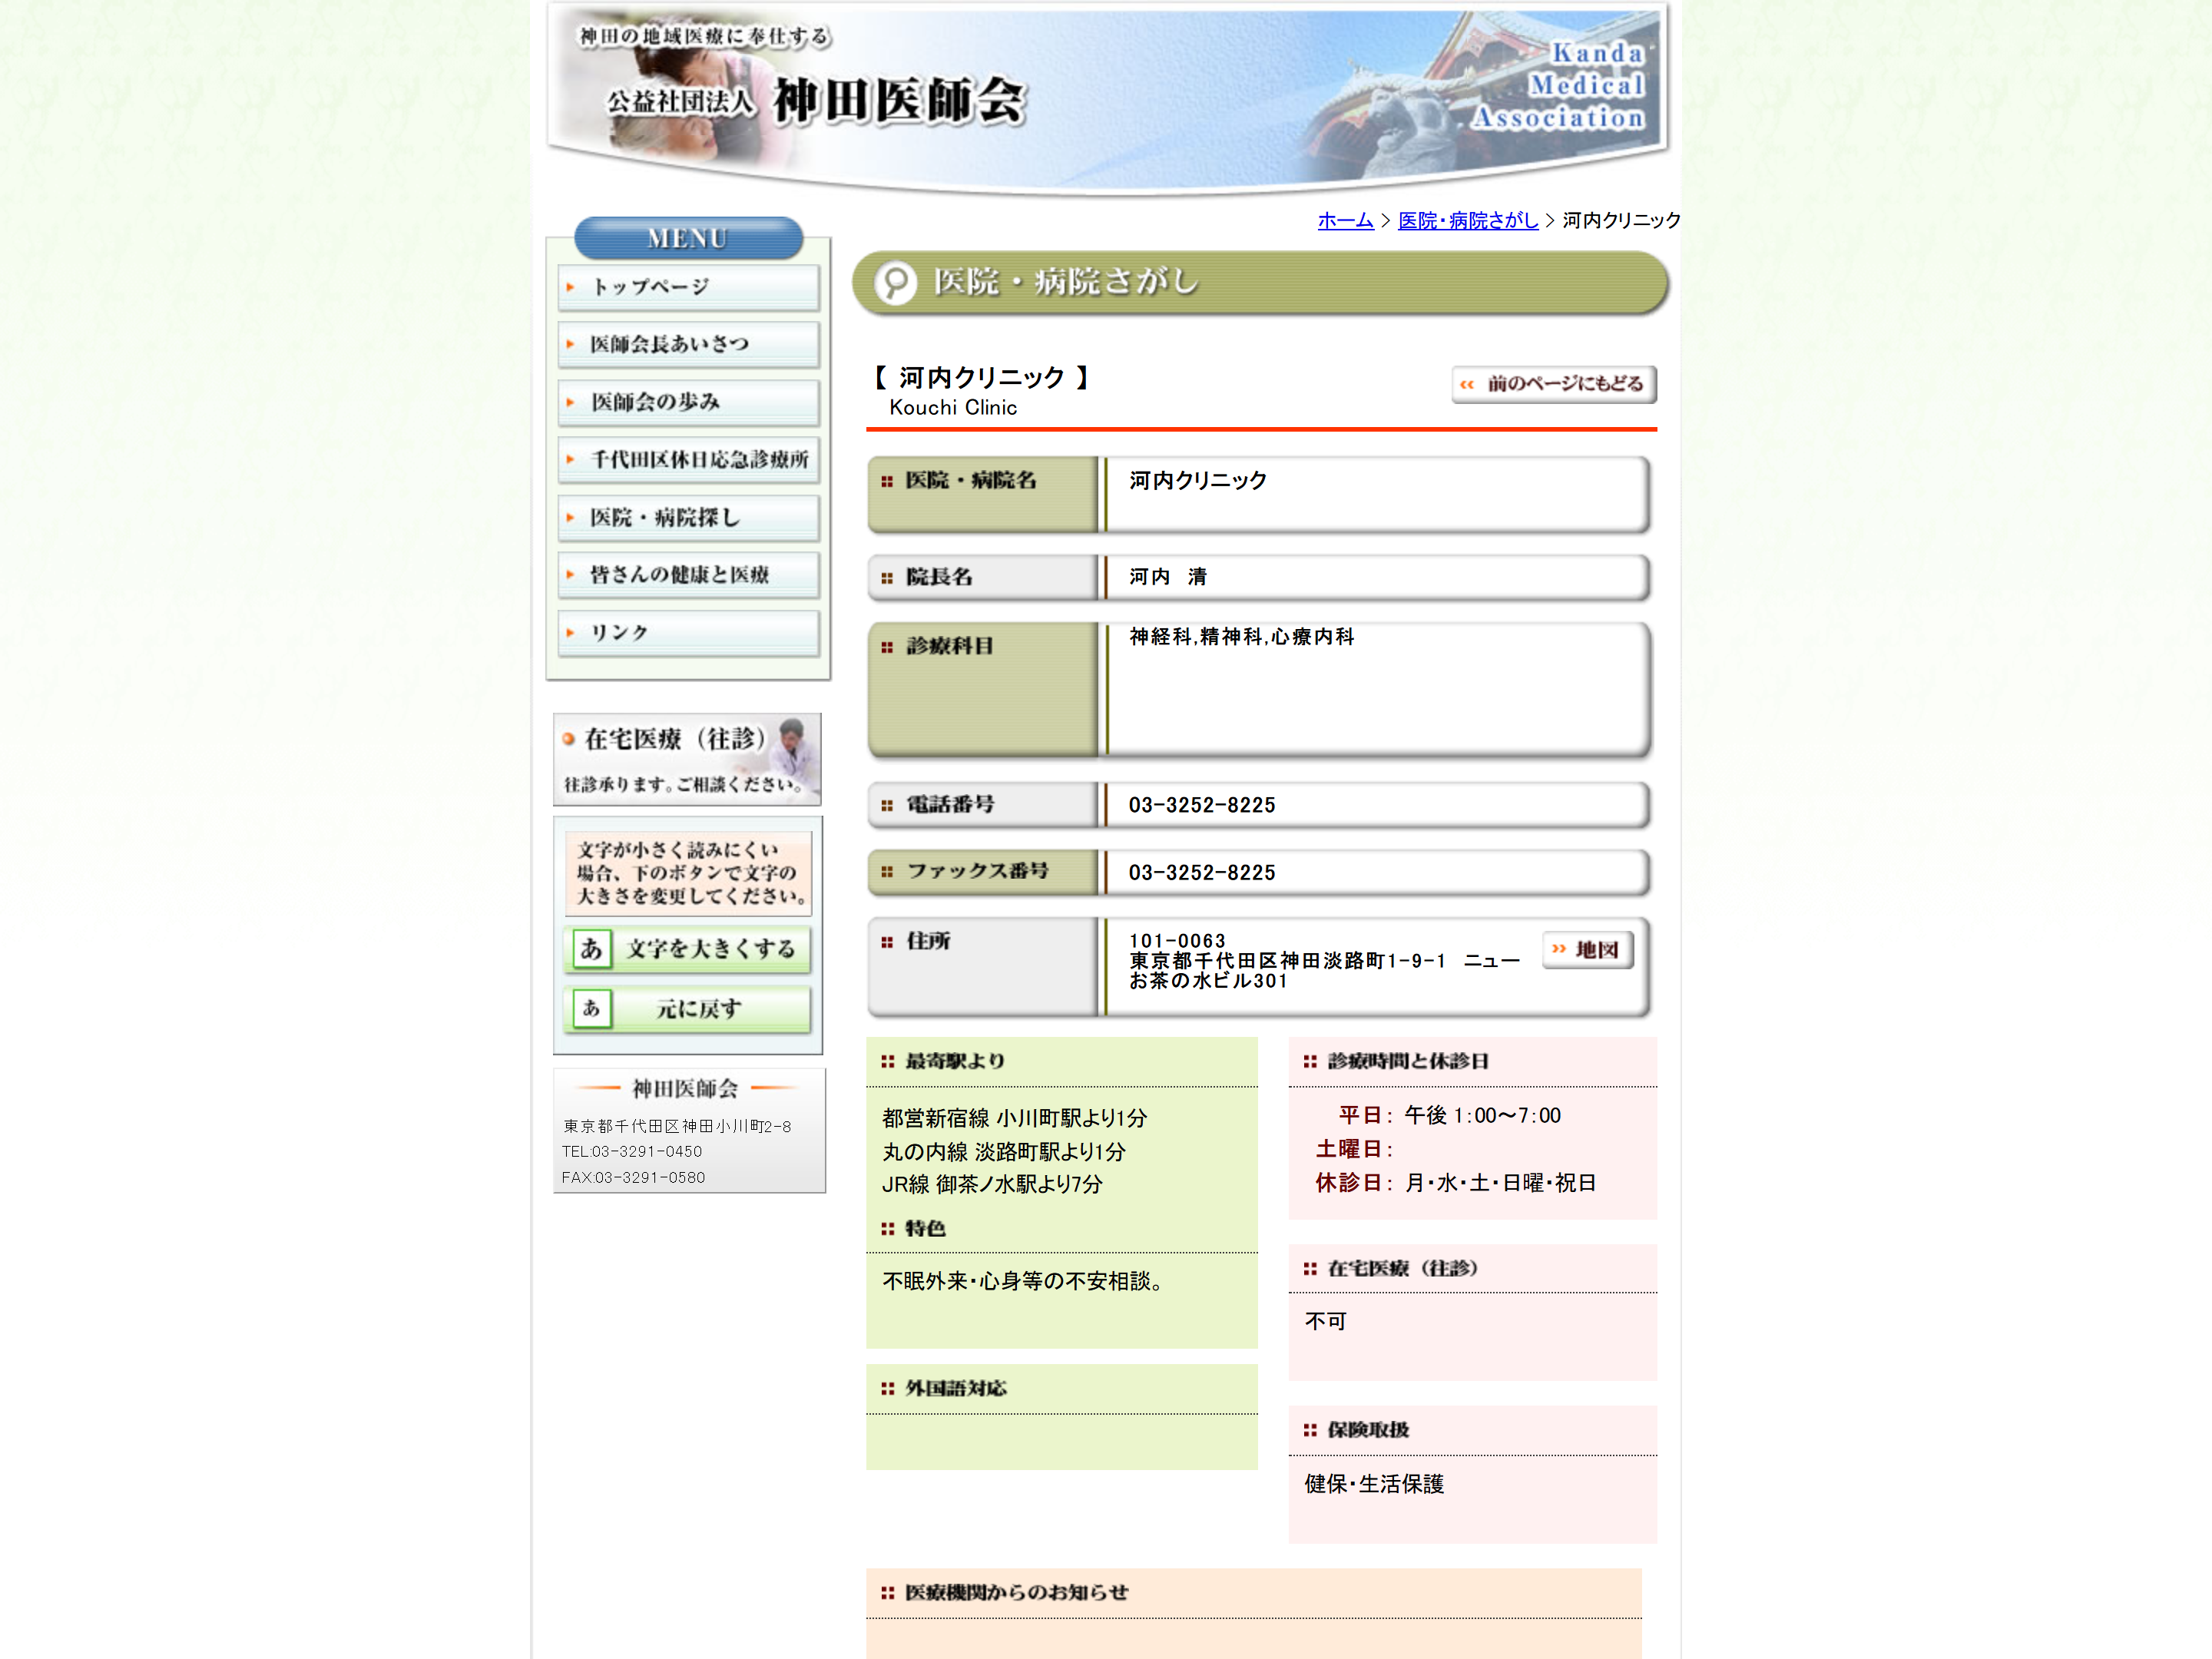This screenshot has width=2212, height=1659.
Task: Click 不可 under 在宅医療（往診）
Action: (x=1326, y=1322)
